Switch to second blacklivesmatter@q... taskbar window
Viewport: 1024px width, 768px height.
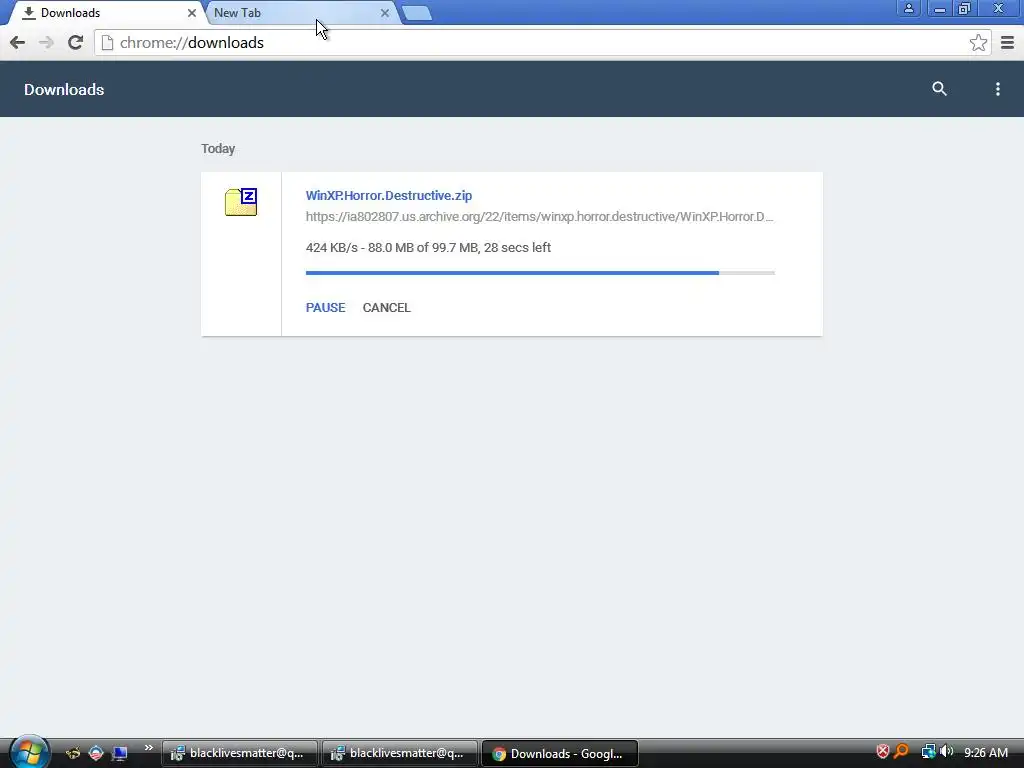pos(400,754)
